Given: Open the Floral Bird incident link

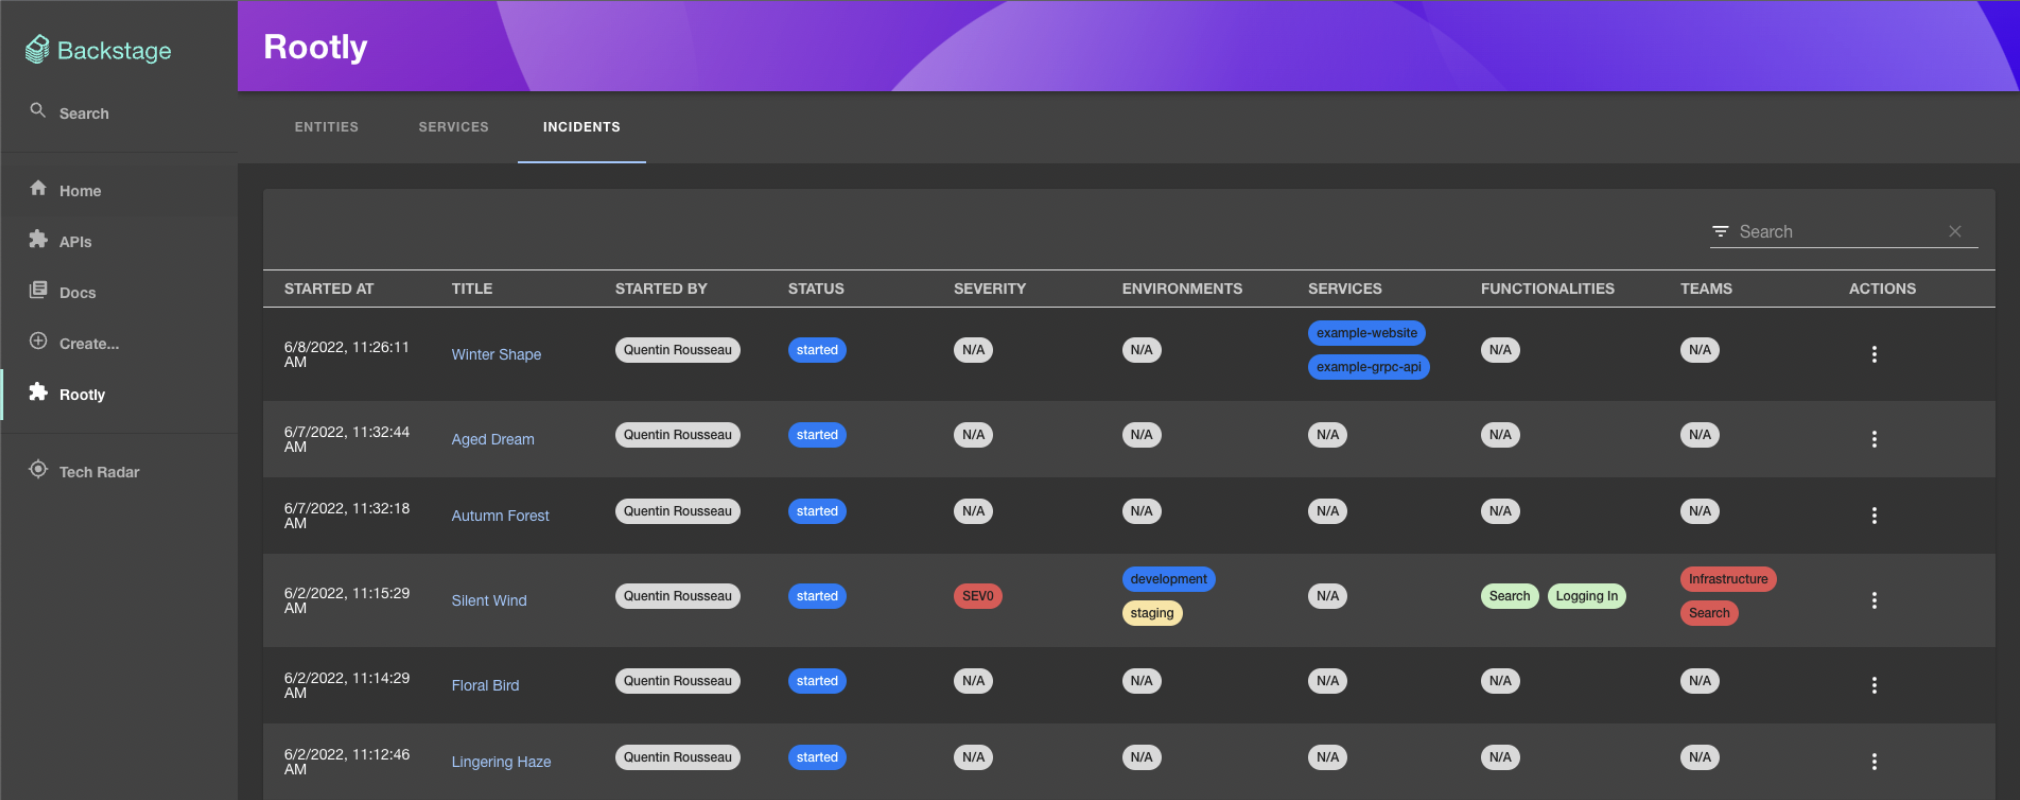Looking at the screenshot, I should [485, 686].
